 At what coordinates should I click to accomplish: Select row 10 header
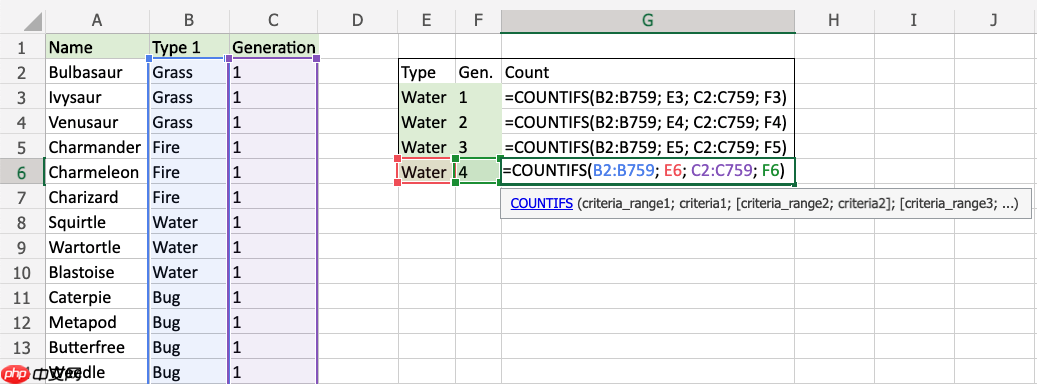click(x=21, y=272)
